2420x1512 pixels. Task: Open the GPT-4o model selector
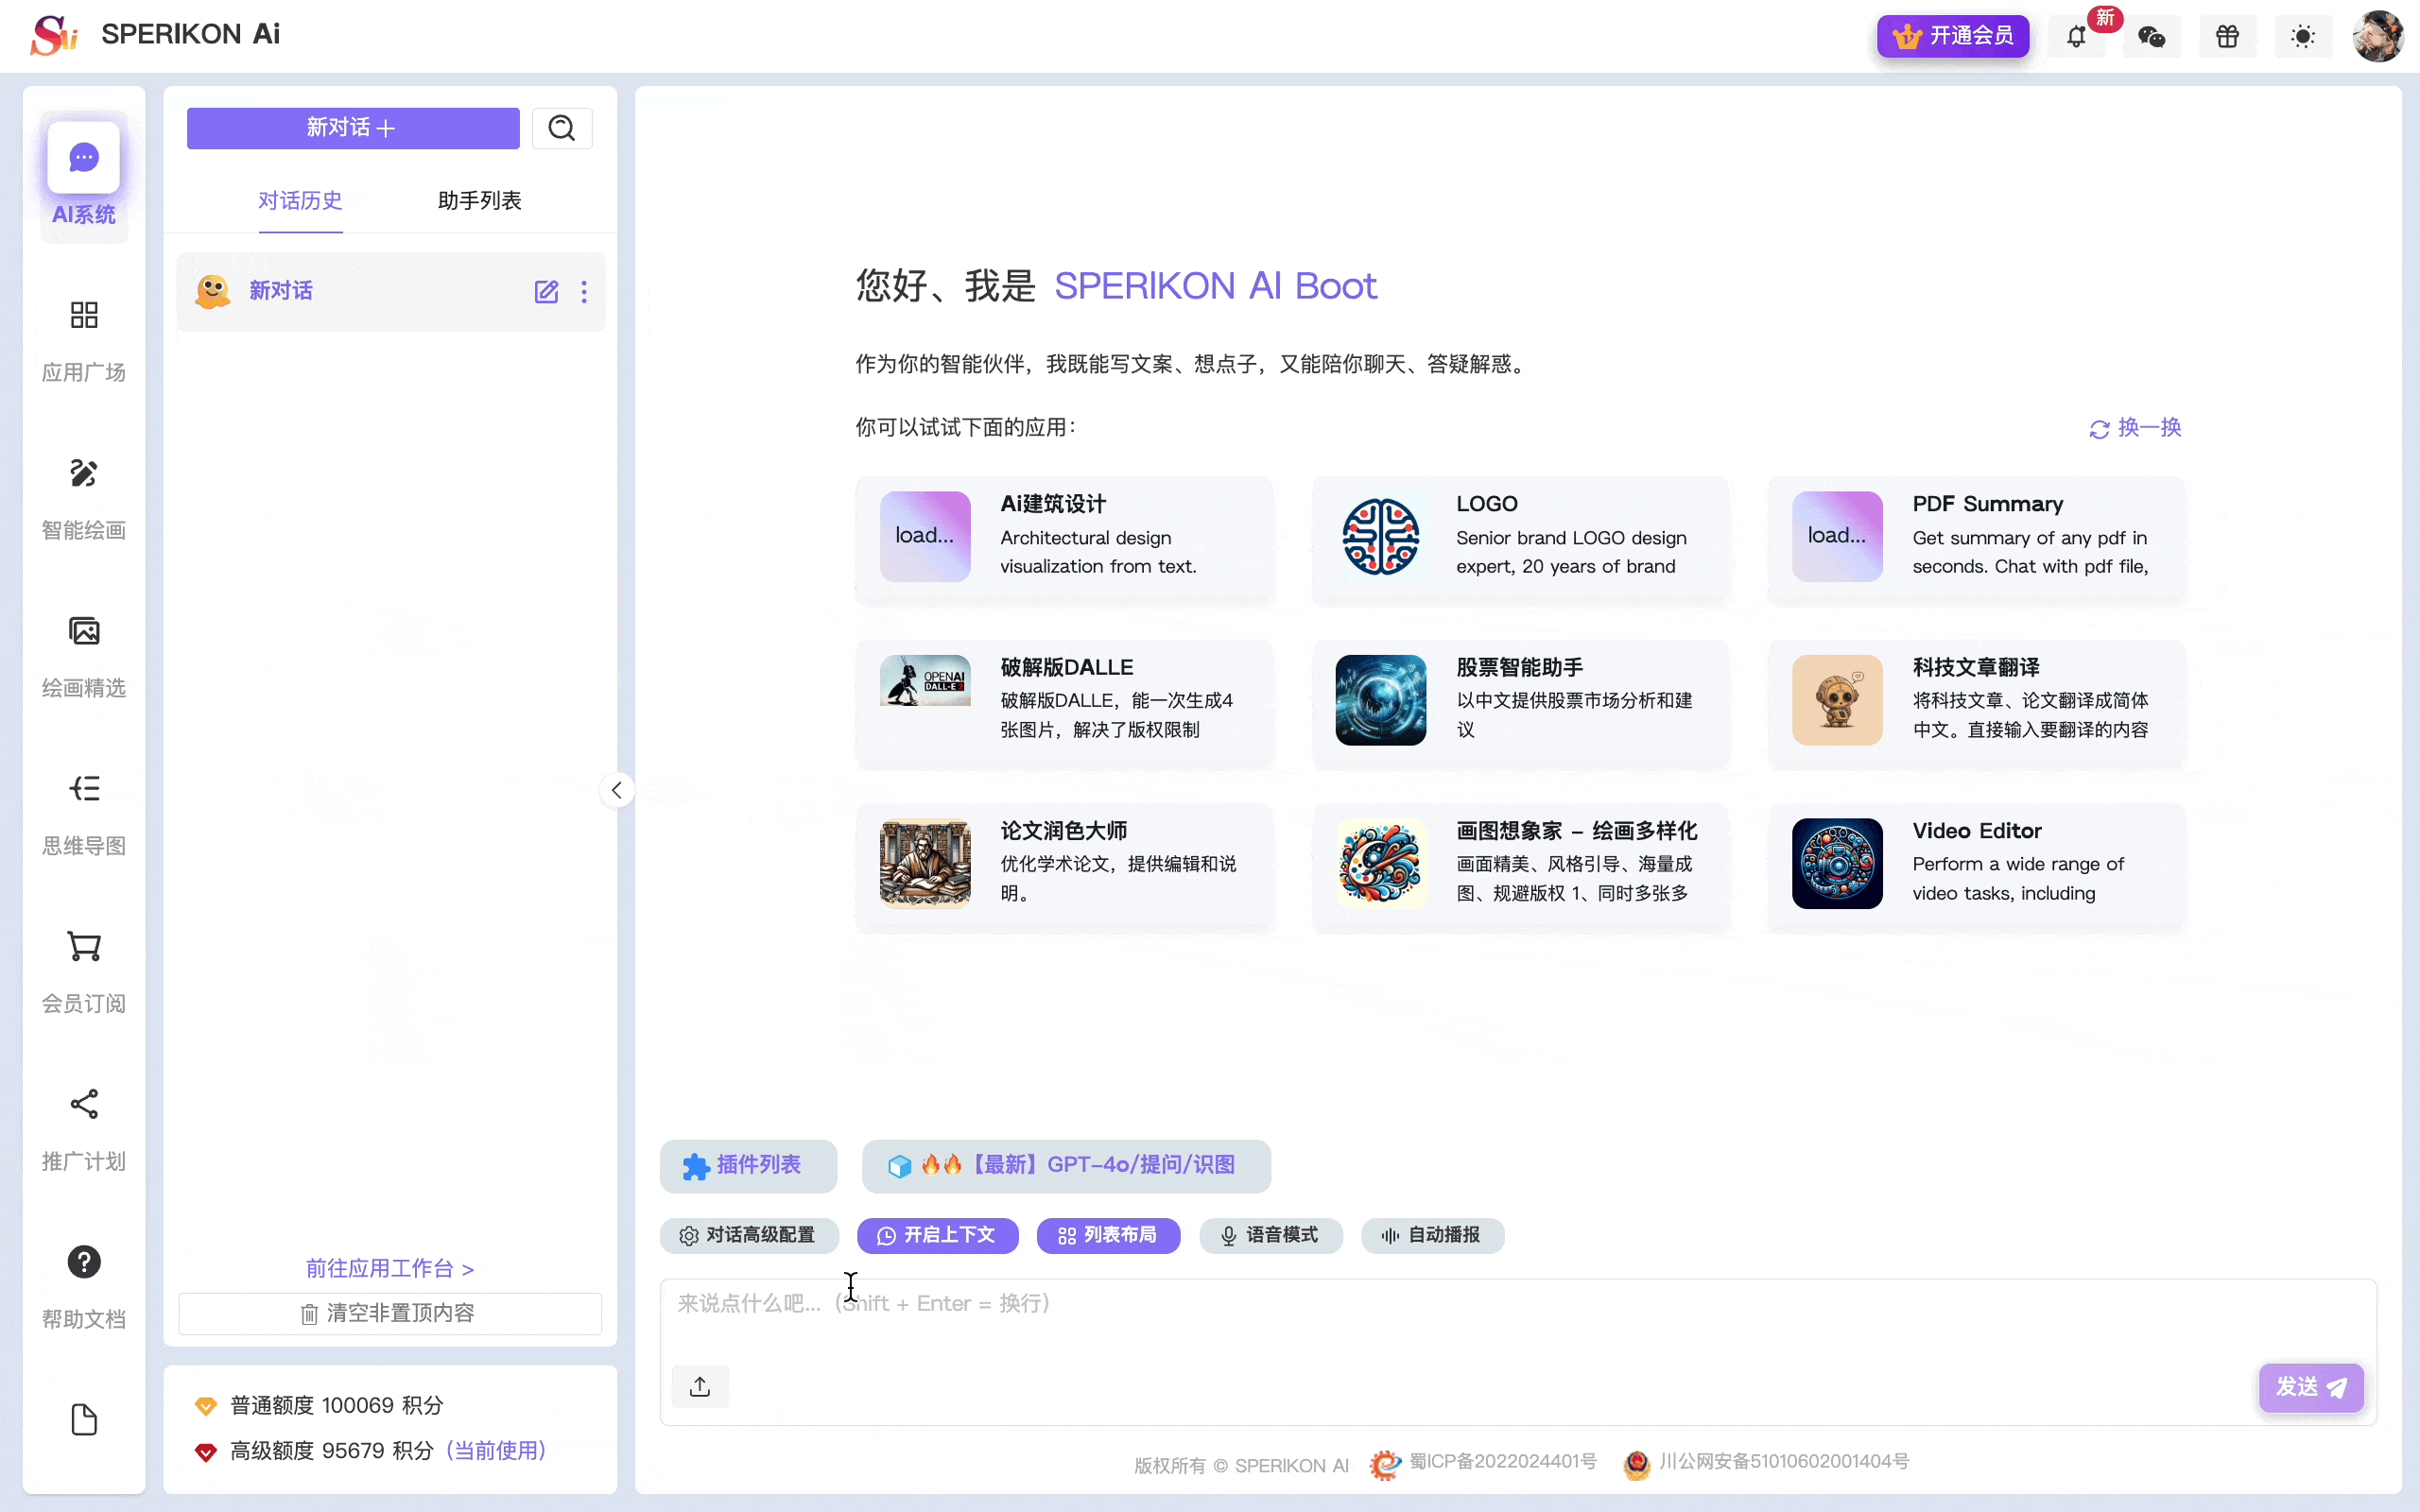point(1066,1166)
